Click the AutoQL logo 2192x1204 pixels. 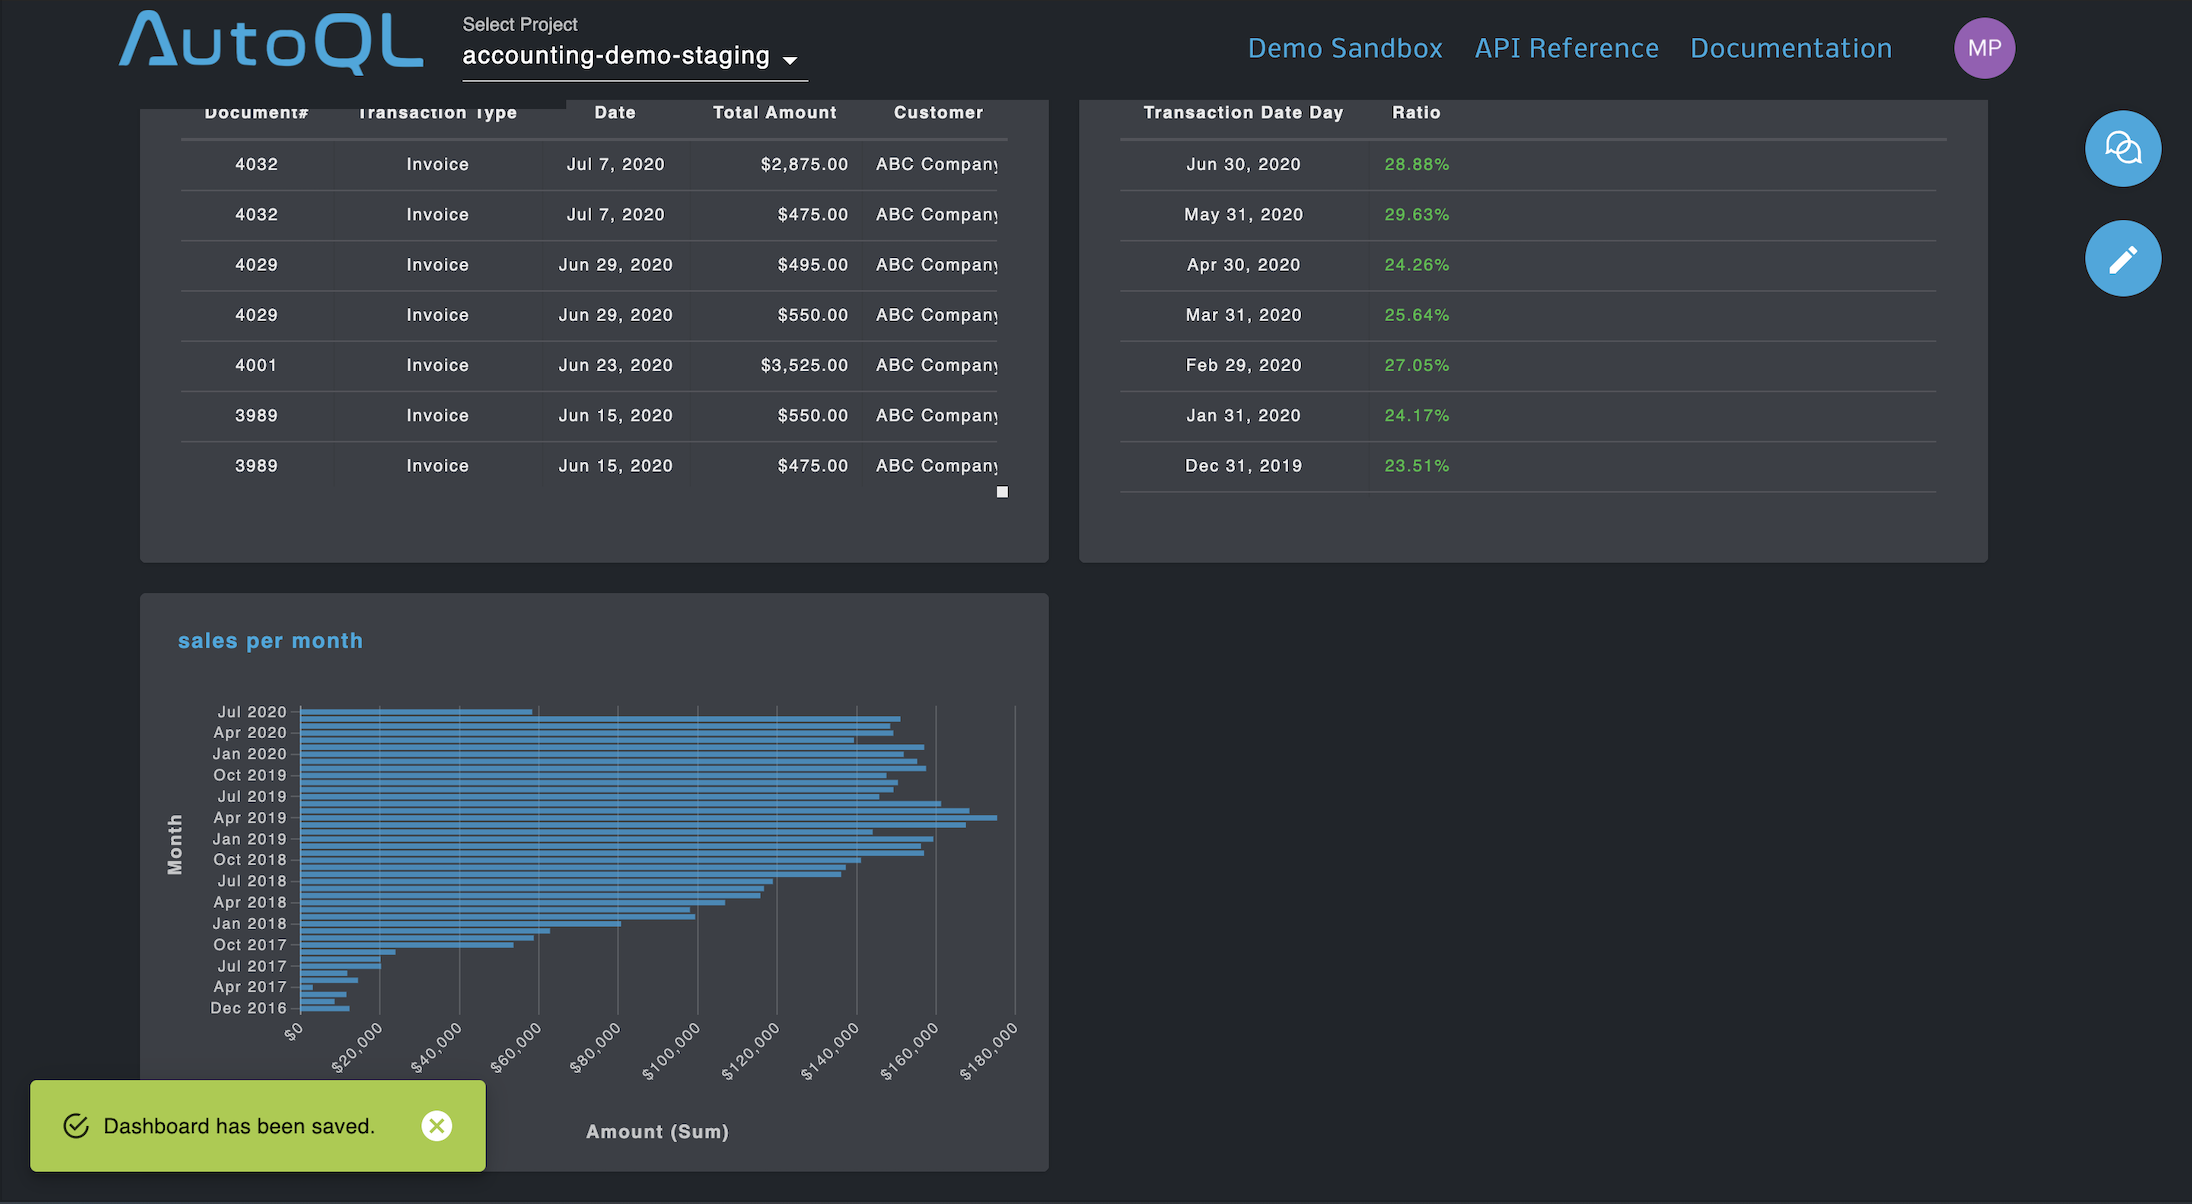[271, 42]
